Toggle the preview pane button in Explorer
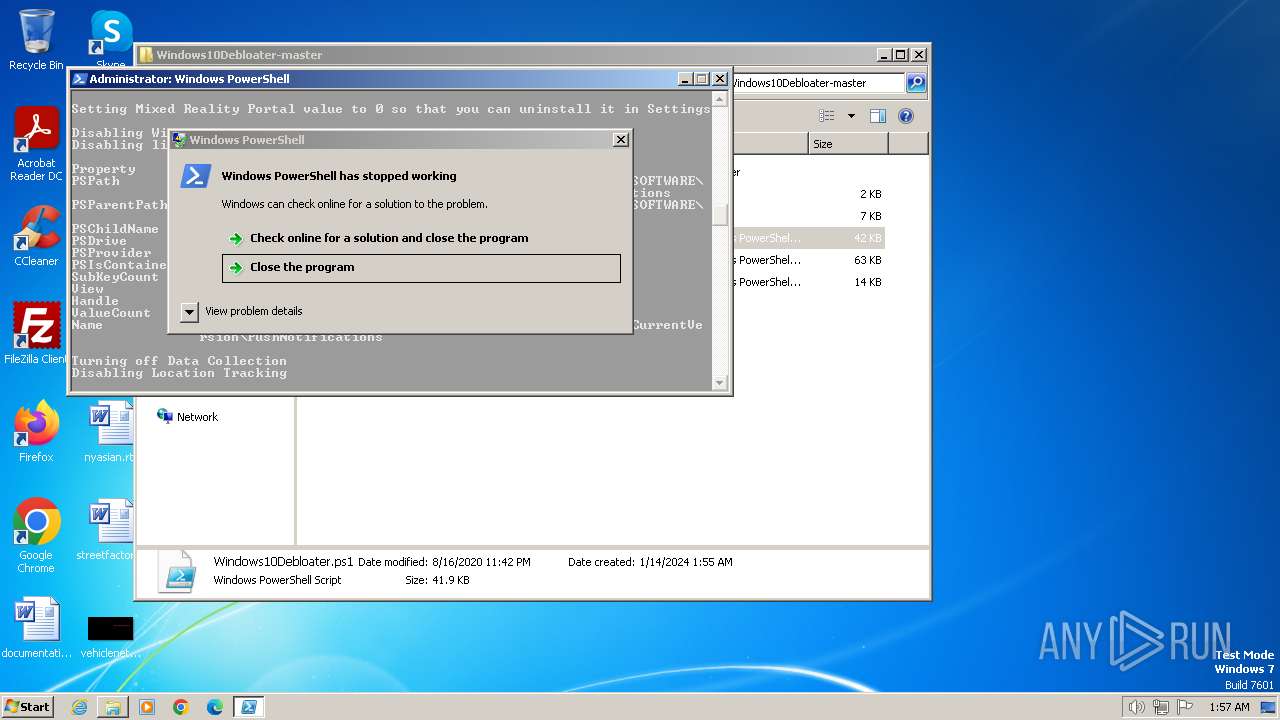Viewport: 1280px width, 720px height. pyautogui.click(x=877, y=116)
